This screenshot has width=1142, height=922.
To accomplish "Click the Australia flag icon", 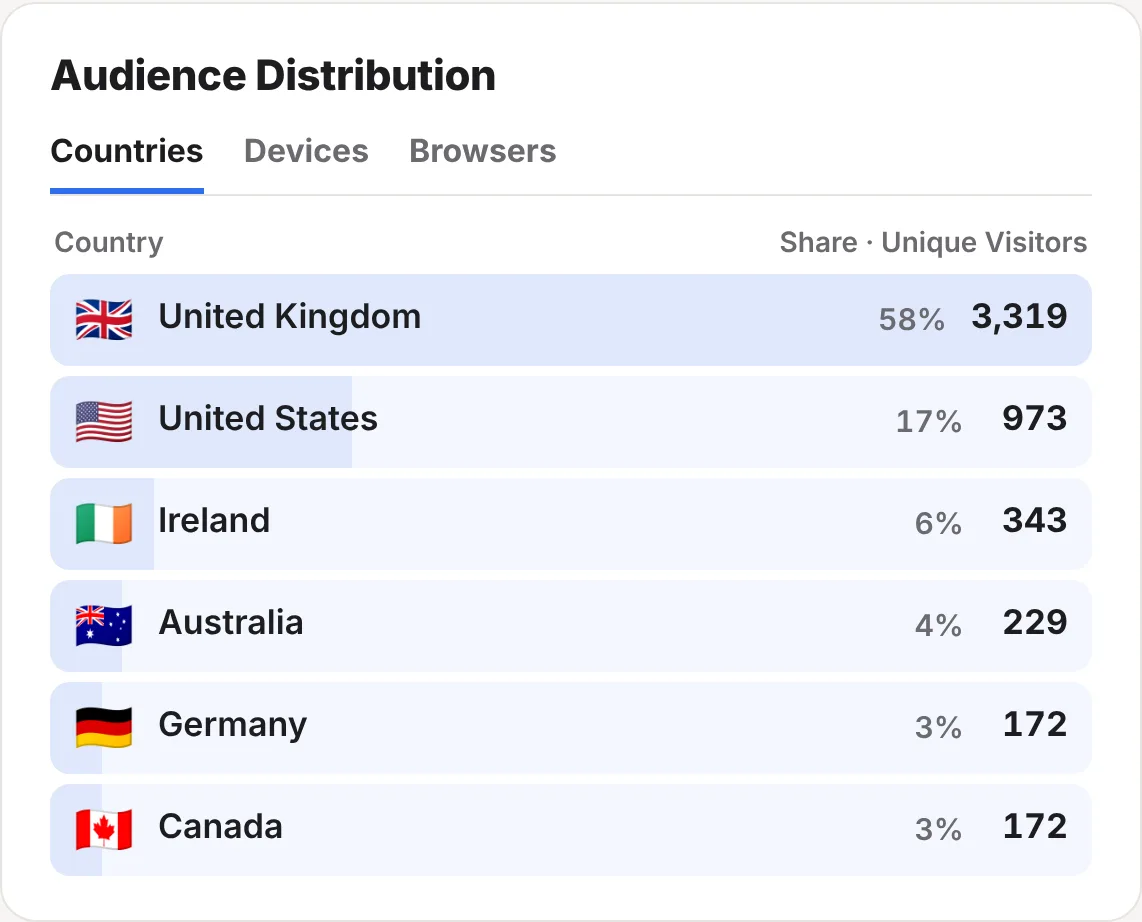I will coord(104,626).
